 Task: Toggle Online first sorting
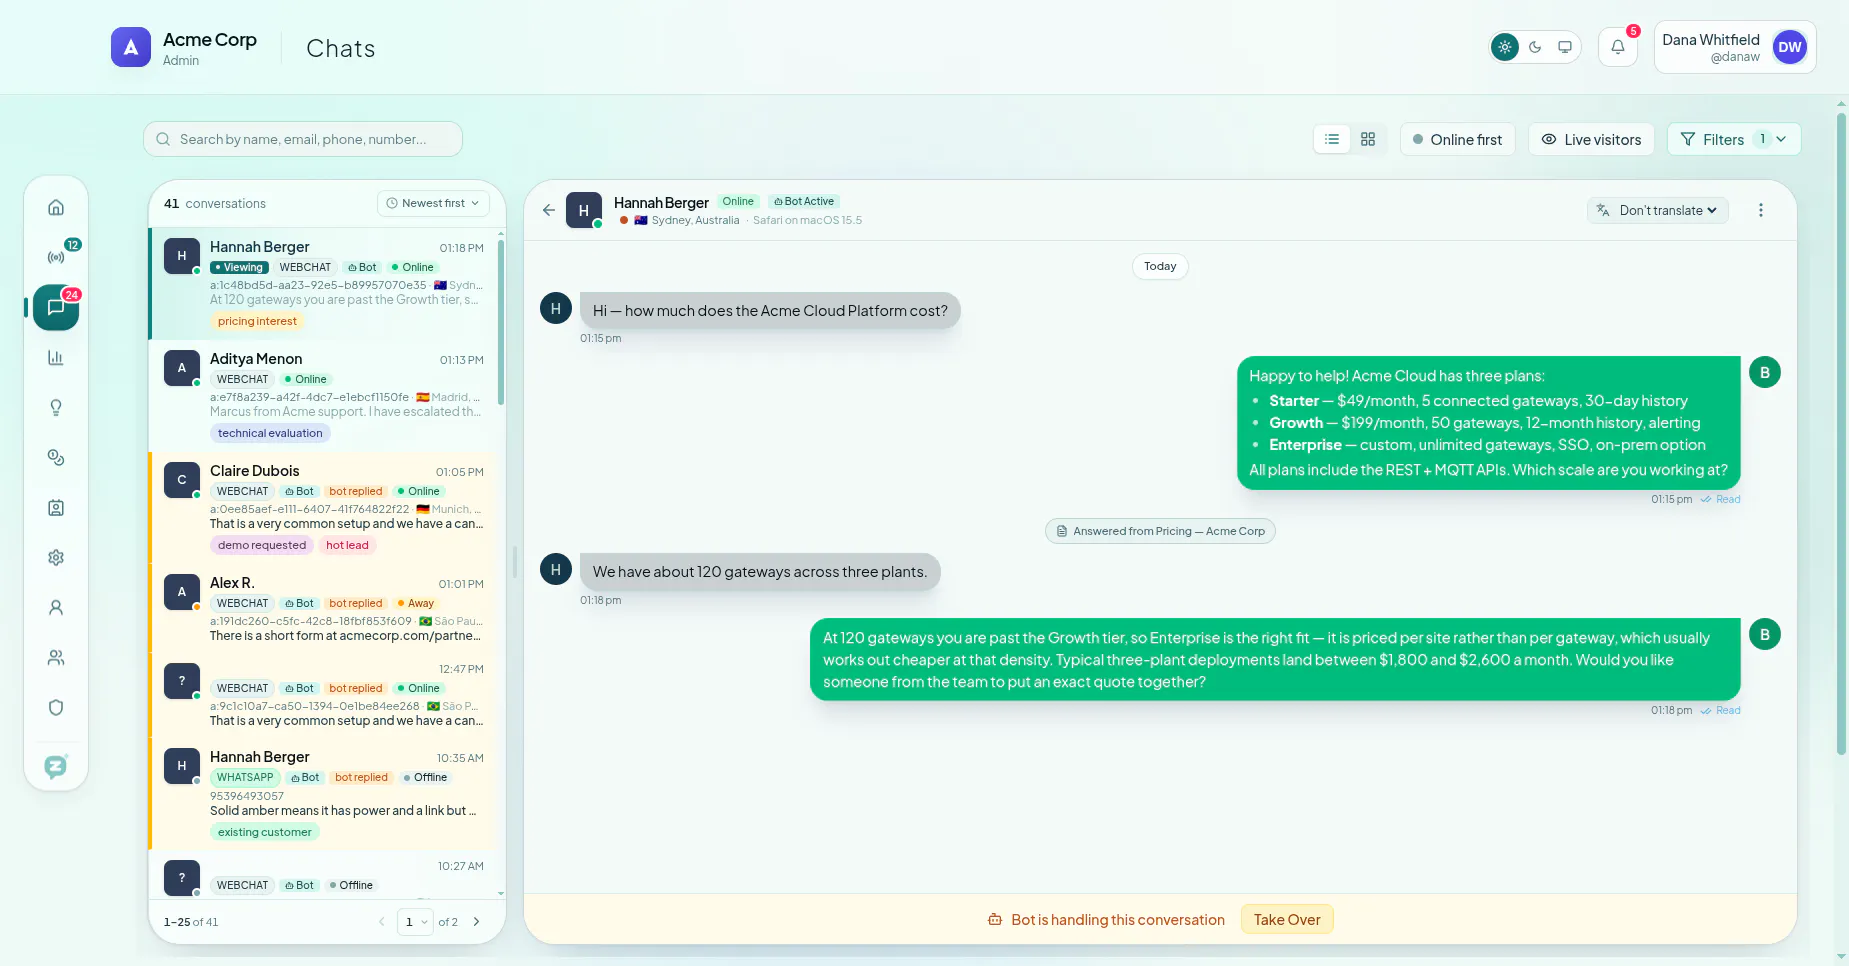[1458, 139]
